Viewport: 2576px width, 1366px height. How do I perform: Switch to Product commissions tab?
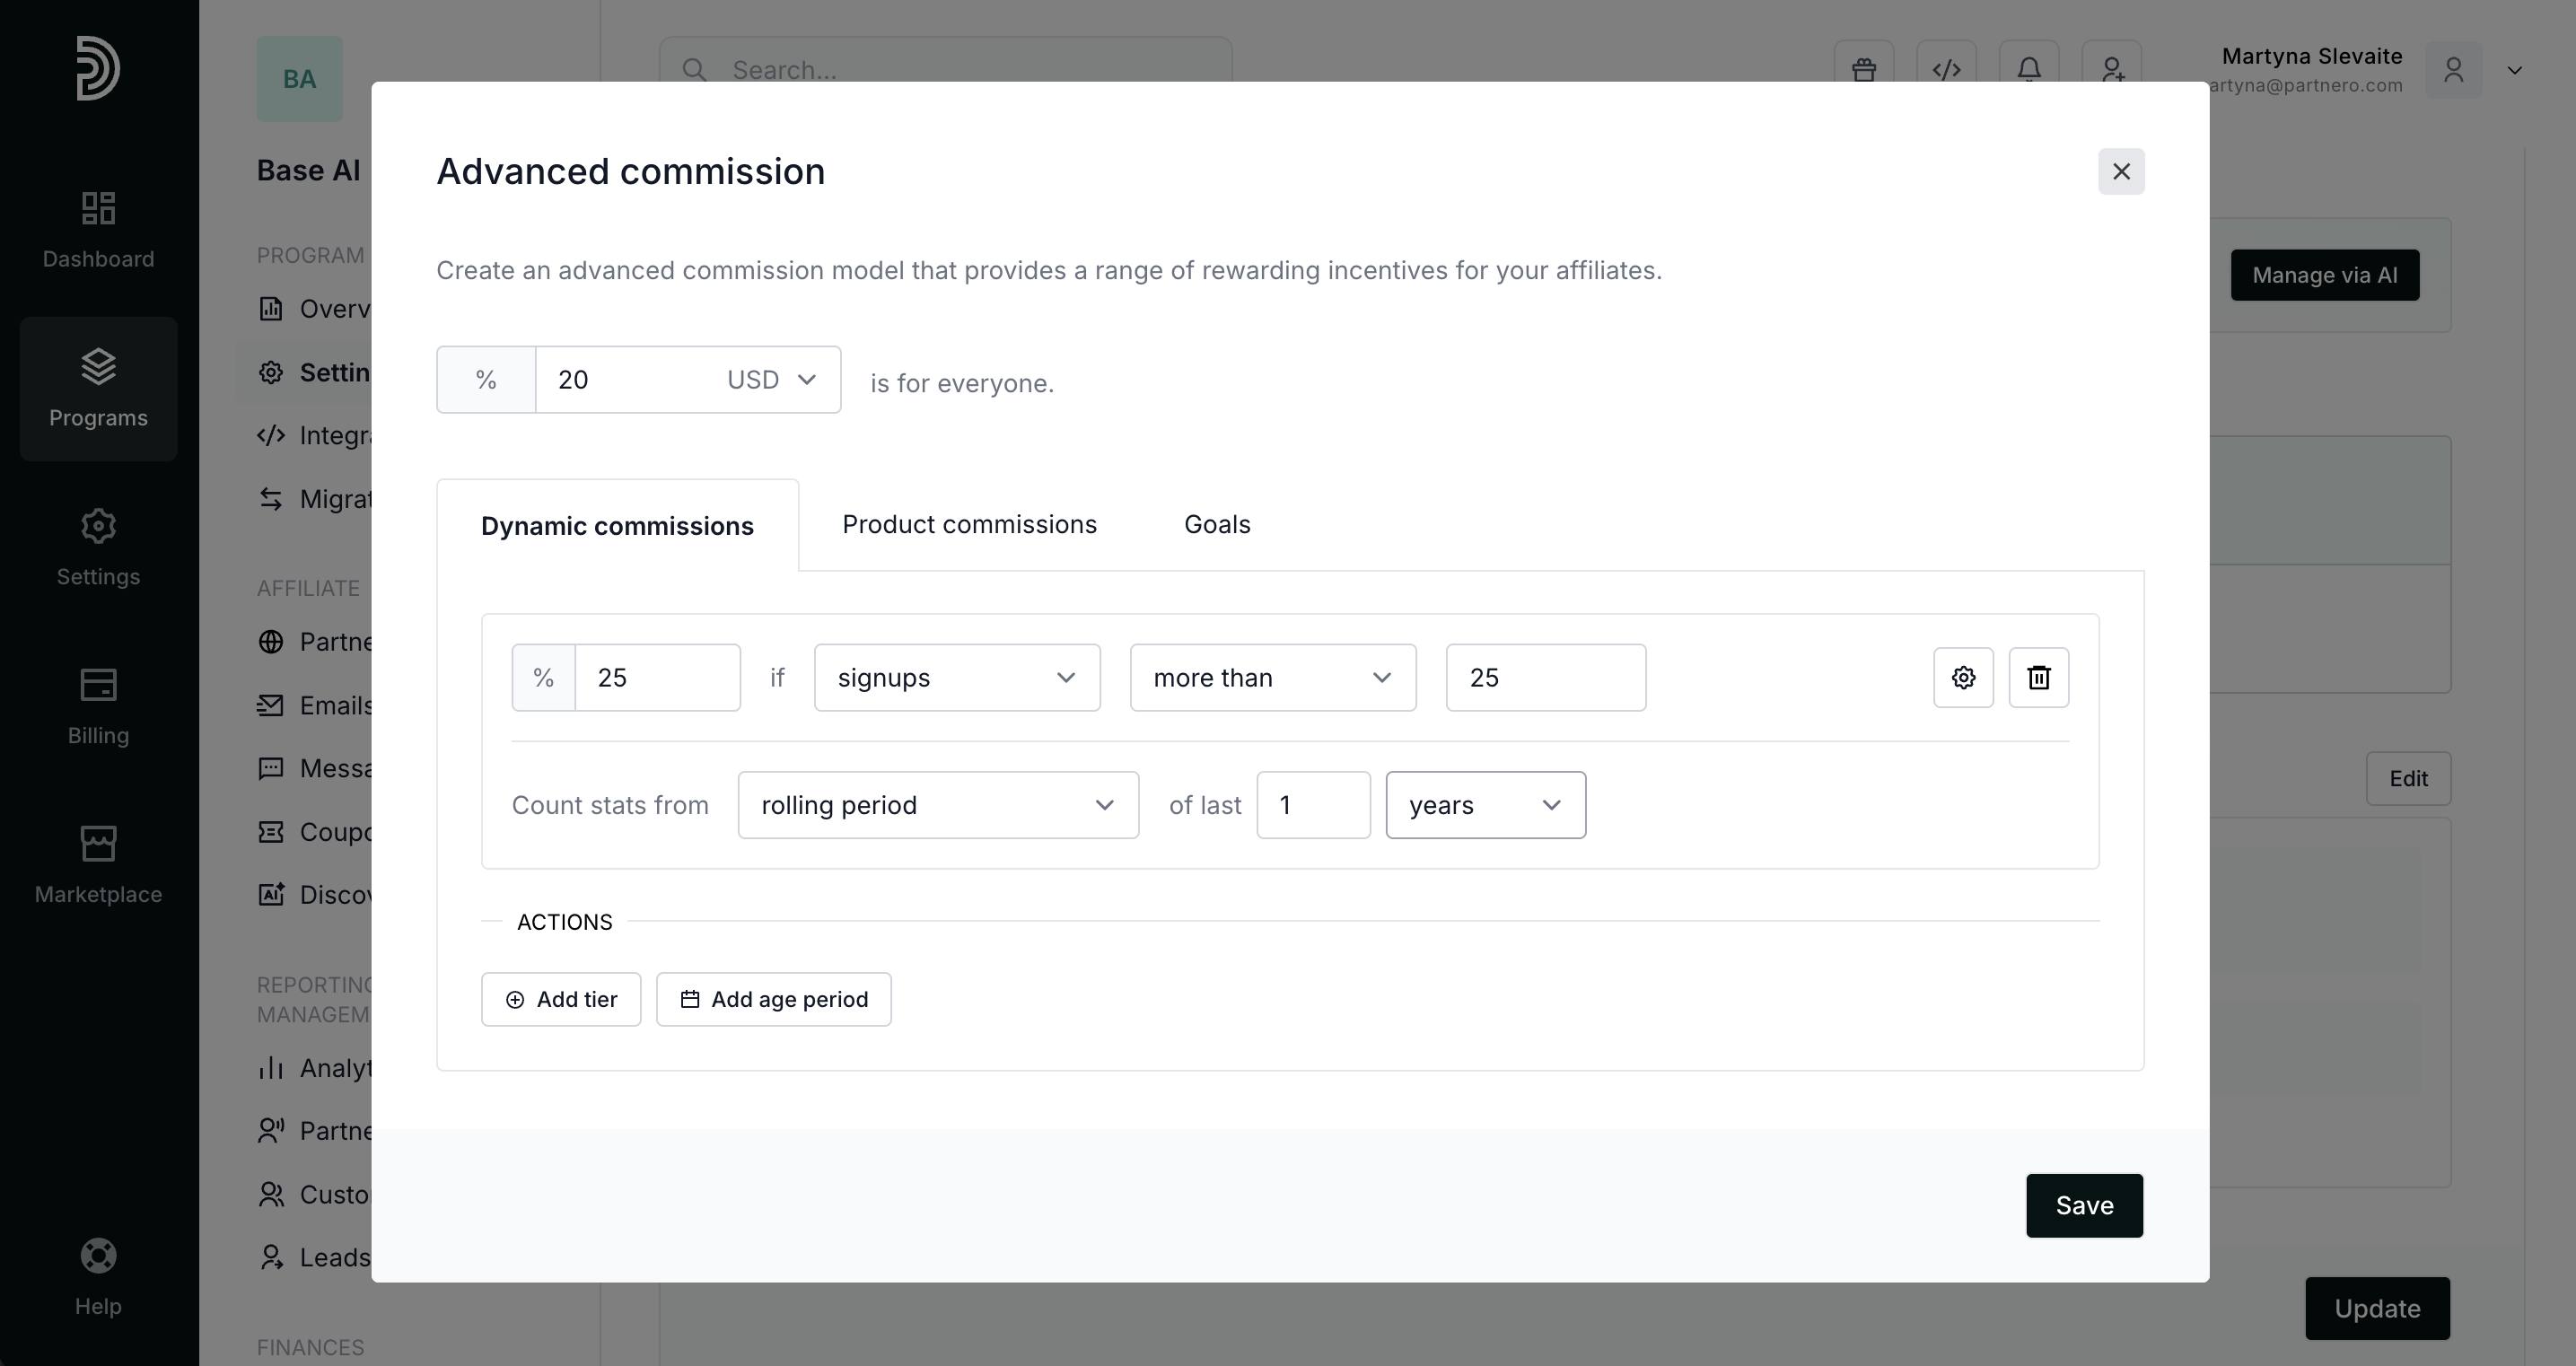tap(969, 525)
